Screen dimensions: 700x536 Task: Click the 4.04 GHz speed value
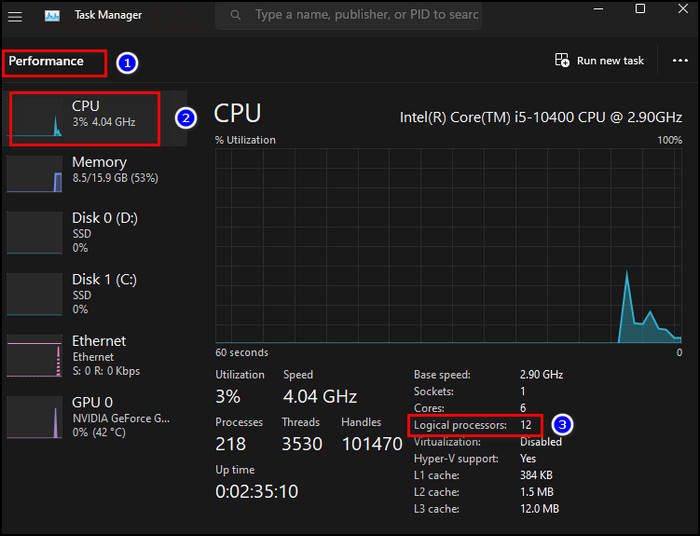point(320,396)
